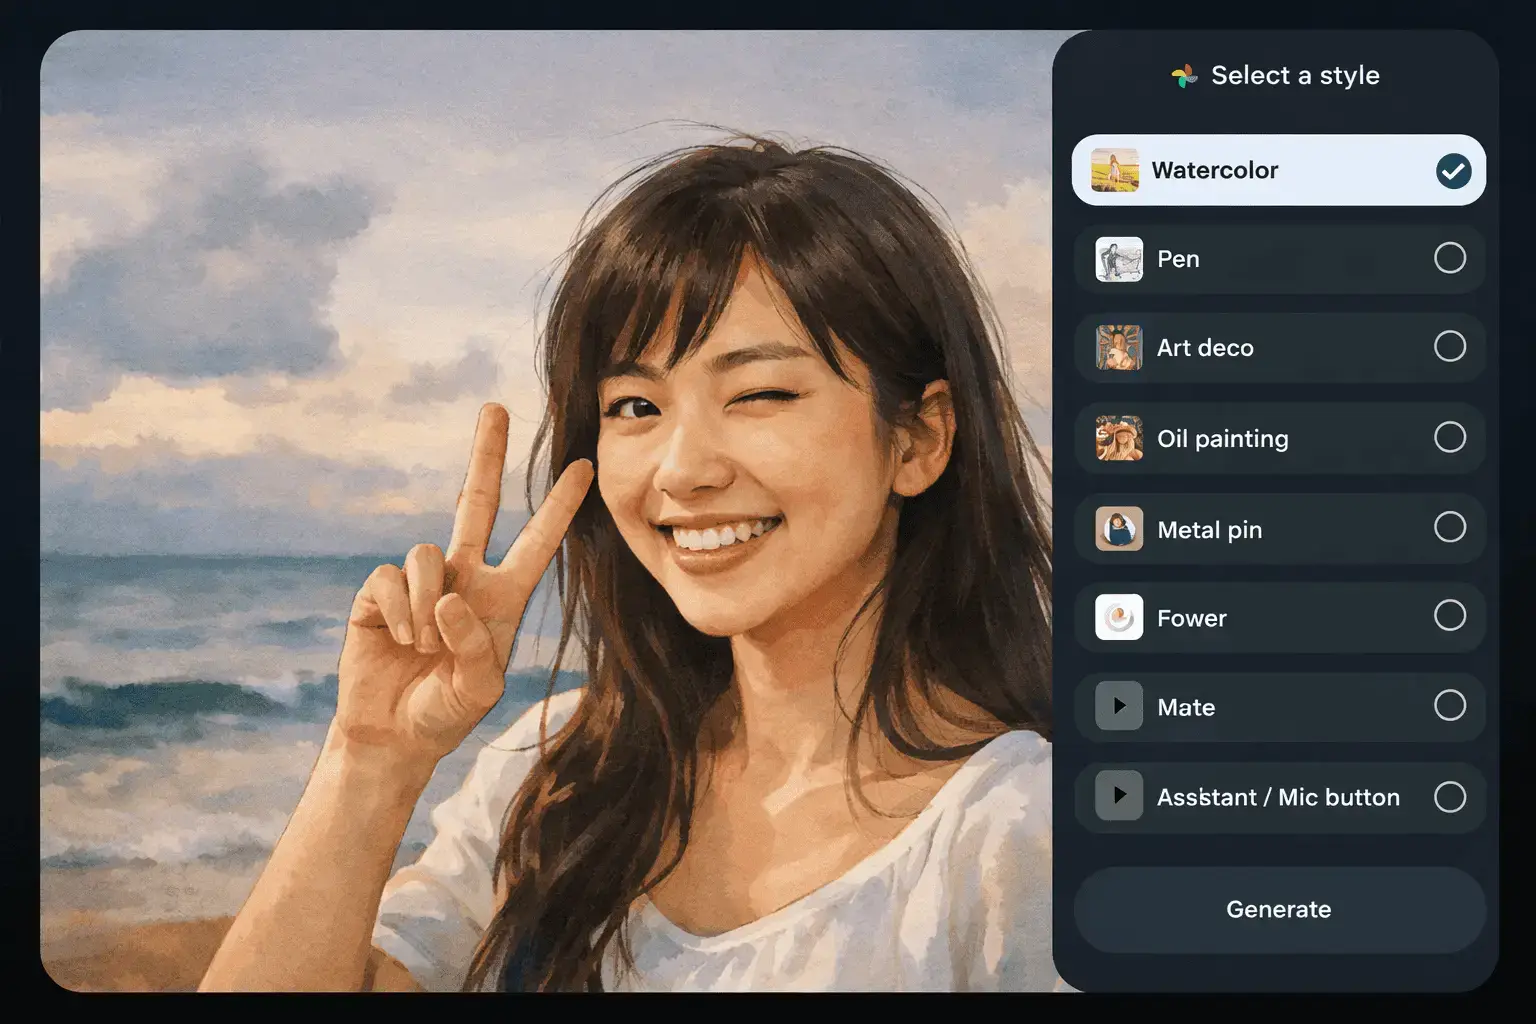Screen dimensions: 1536x1024
Task: Click the pinwheel logo beside Select a style
Action: 1184,76
